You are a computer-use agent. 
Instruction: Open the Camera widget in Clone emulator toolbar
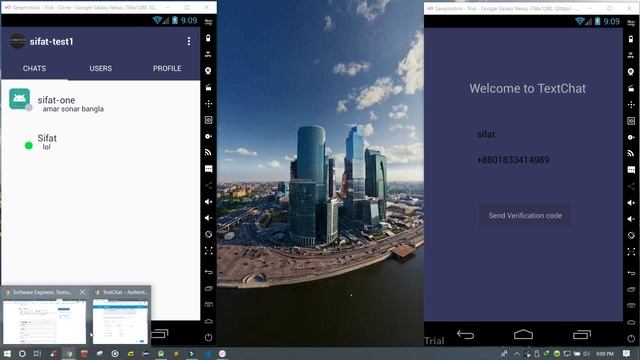208,71
